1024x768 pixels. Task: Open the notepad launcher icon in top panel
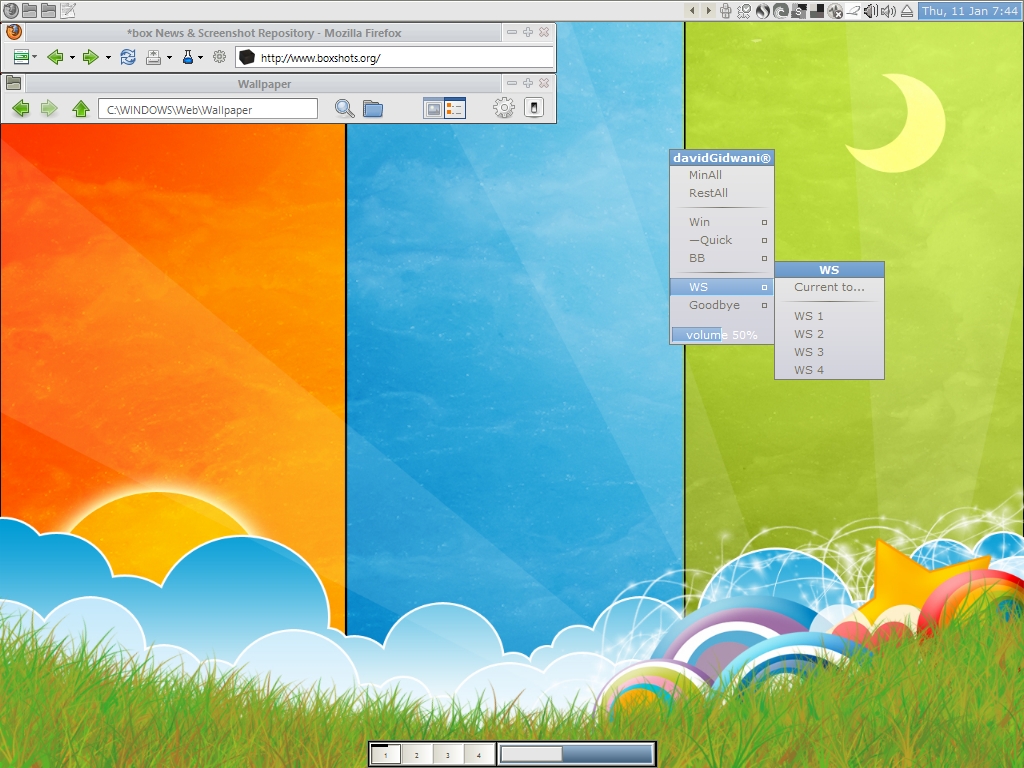pos(68,10)
